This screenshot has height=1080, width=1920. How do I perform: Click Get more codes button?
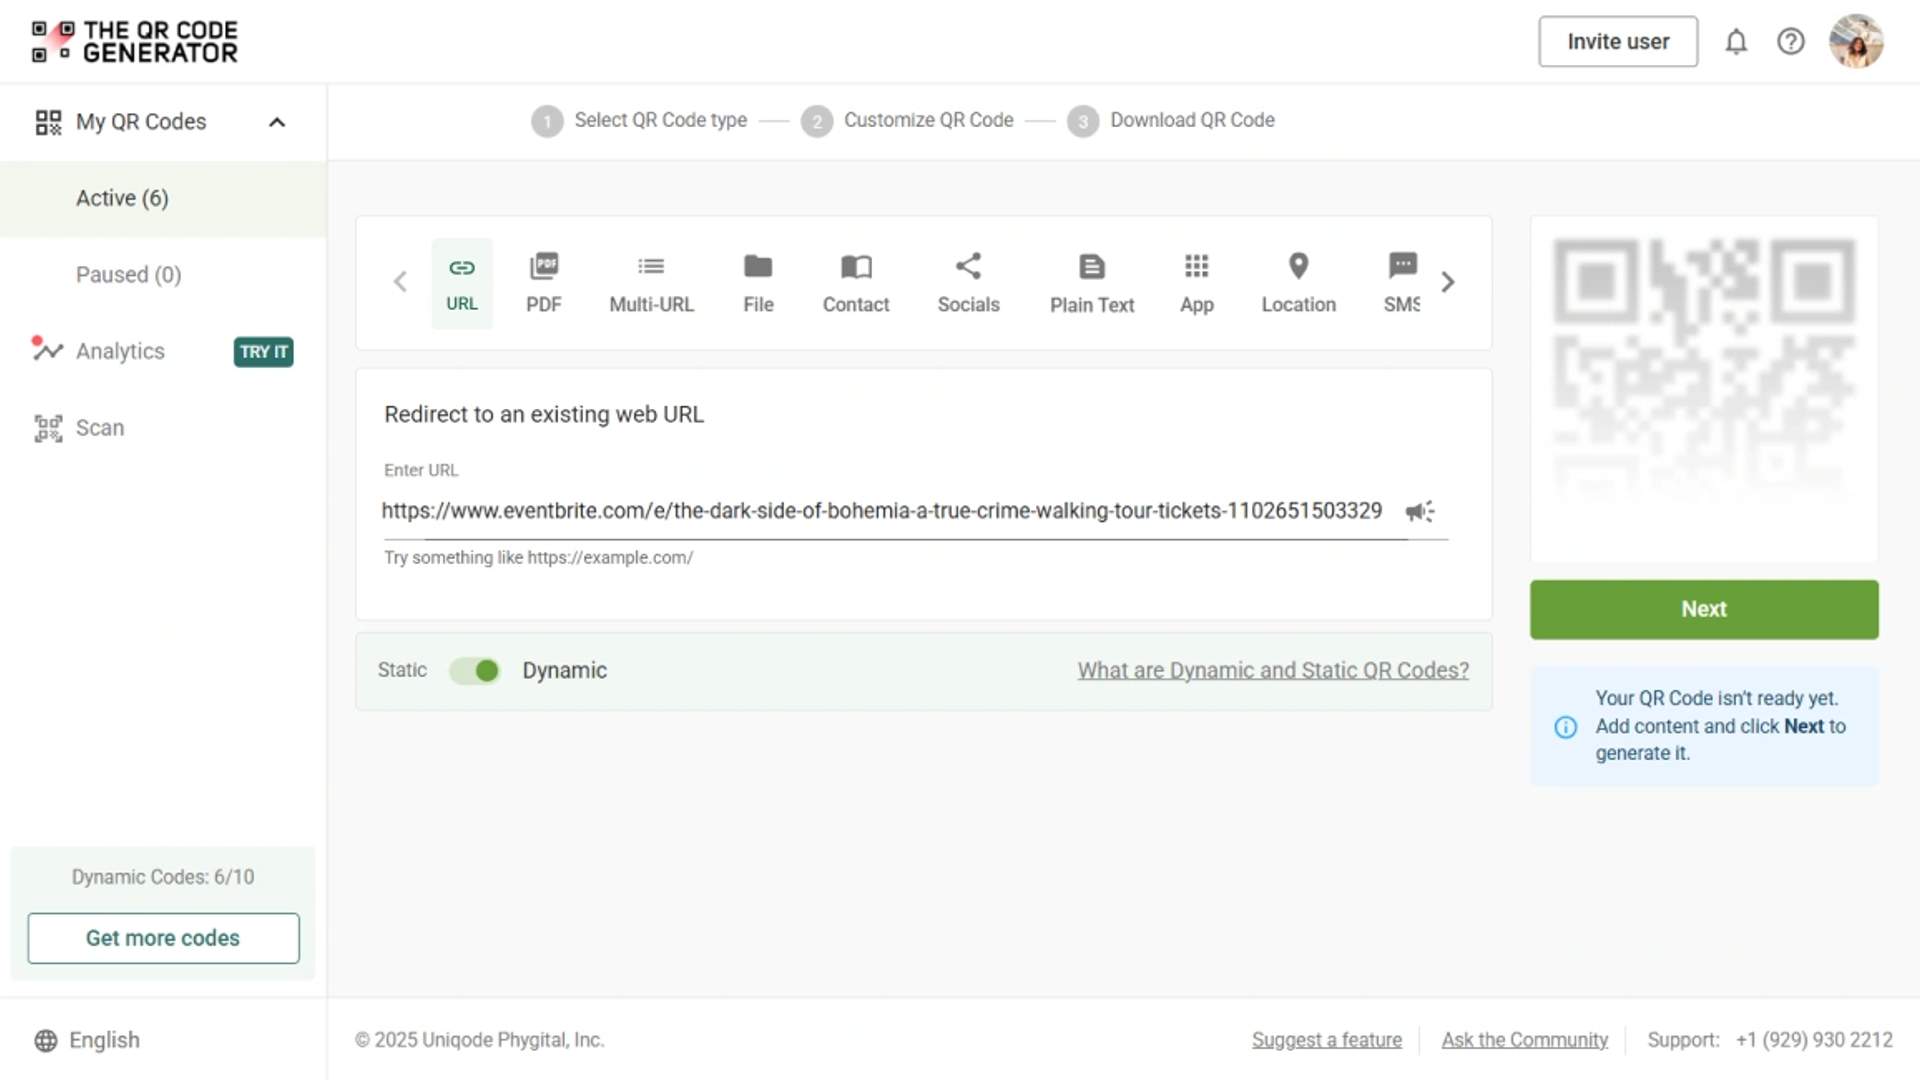pos(163,938)
